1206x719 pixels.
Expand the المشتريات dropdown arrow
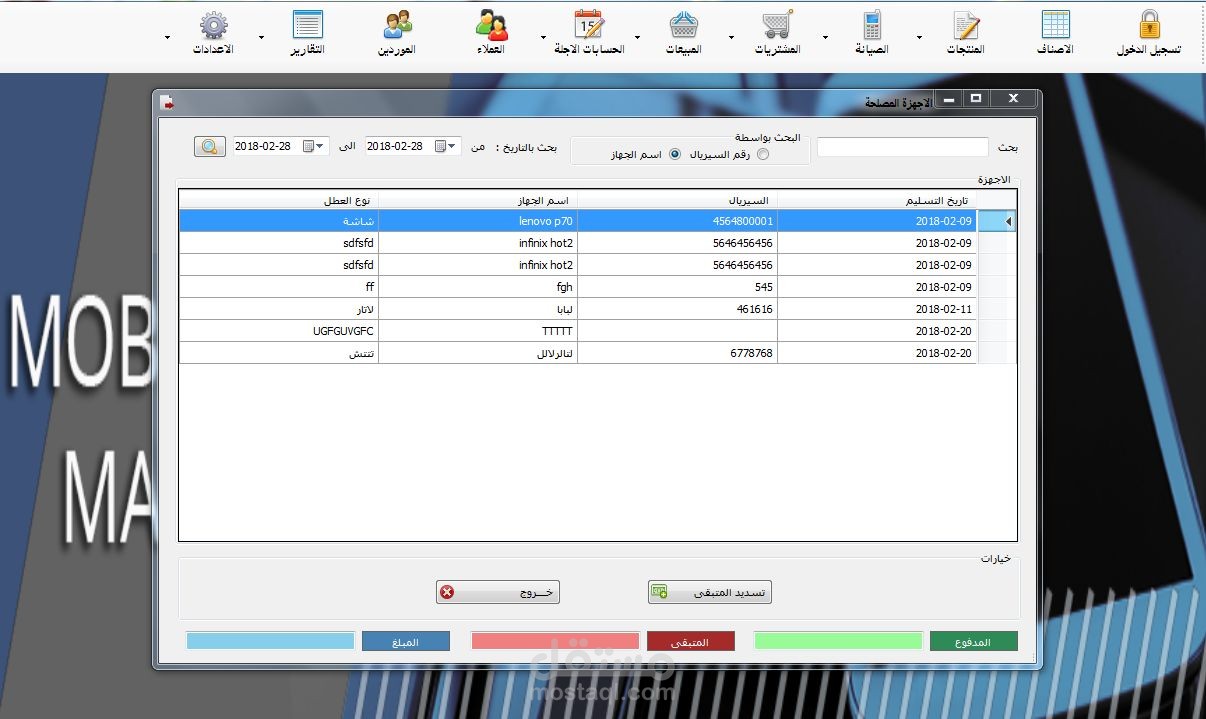731,37
